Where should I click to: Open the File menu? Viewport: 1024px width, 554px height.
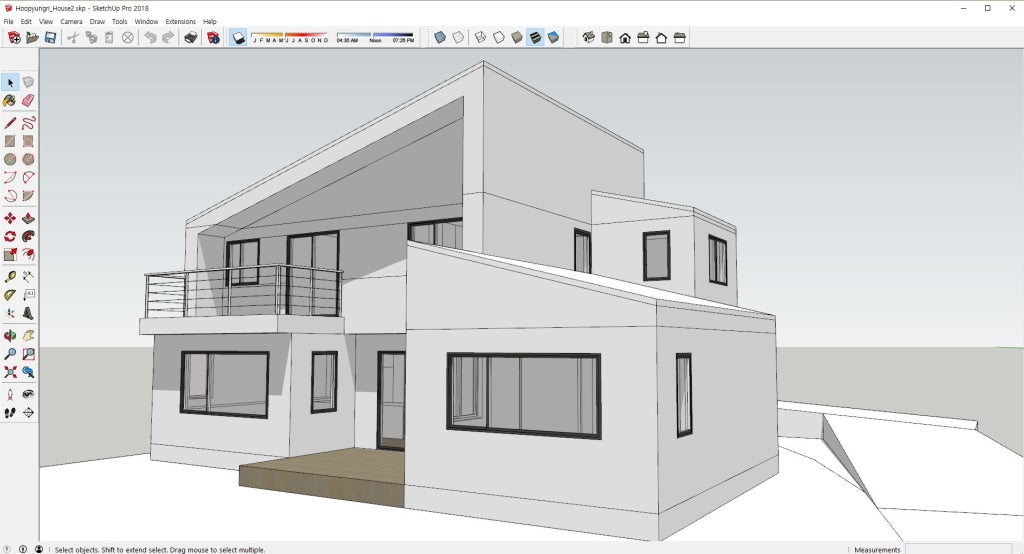pos(8,22)
